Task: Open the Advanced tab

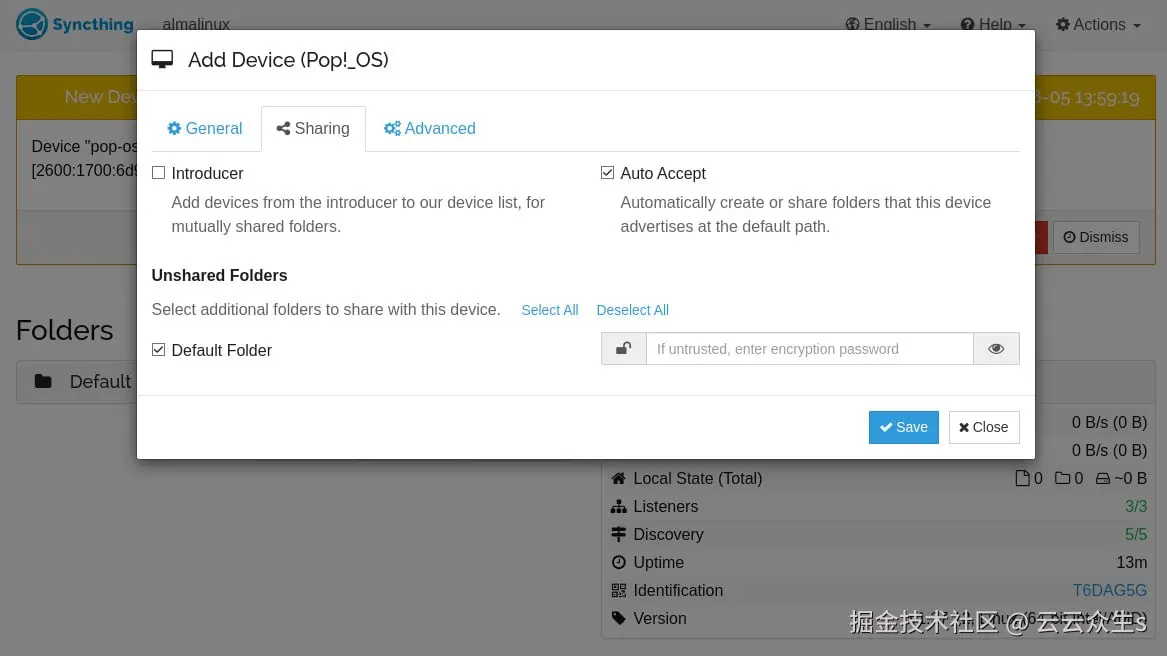Action: 429,129
